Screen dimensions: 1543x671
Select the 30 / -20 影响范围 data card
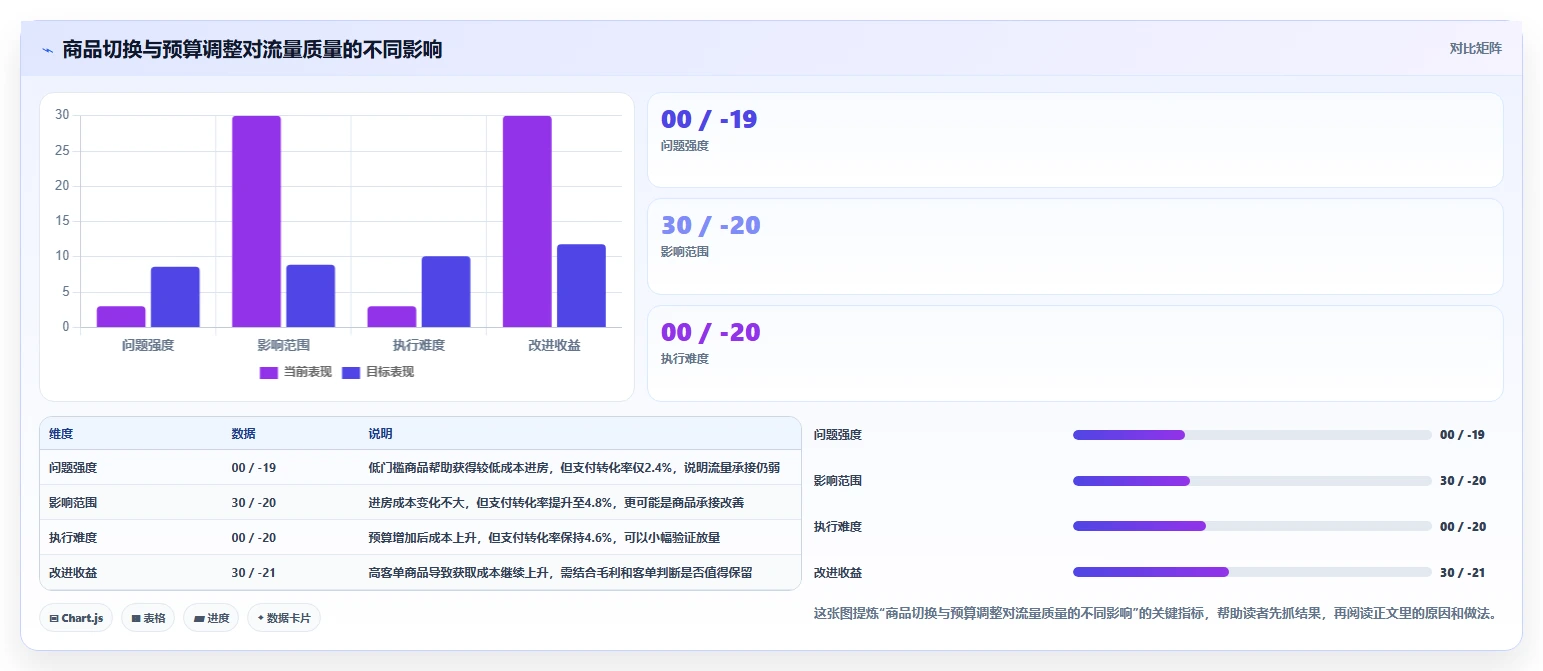(x=1075, y=247)
